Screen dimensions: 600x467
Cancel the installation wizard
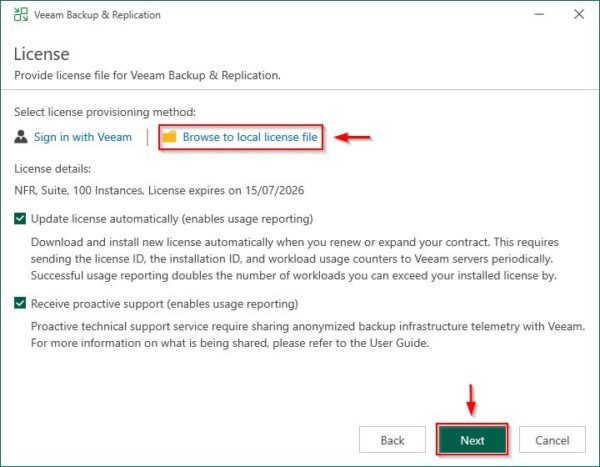552,440
